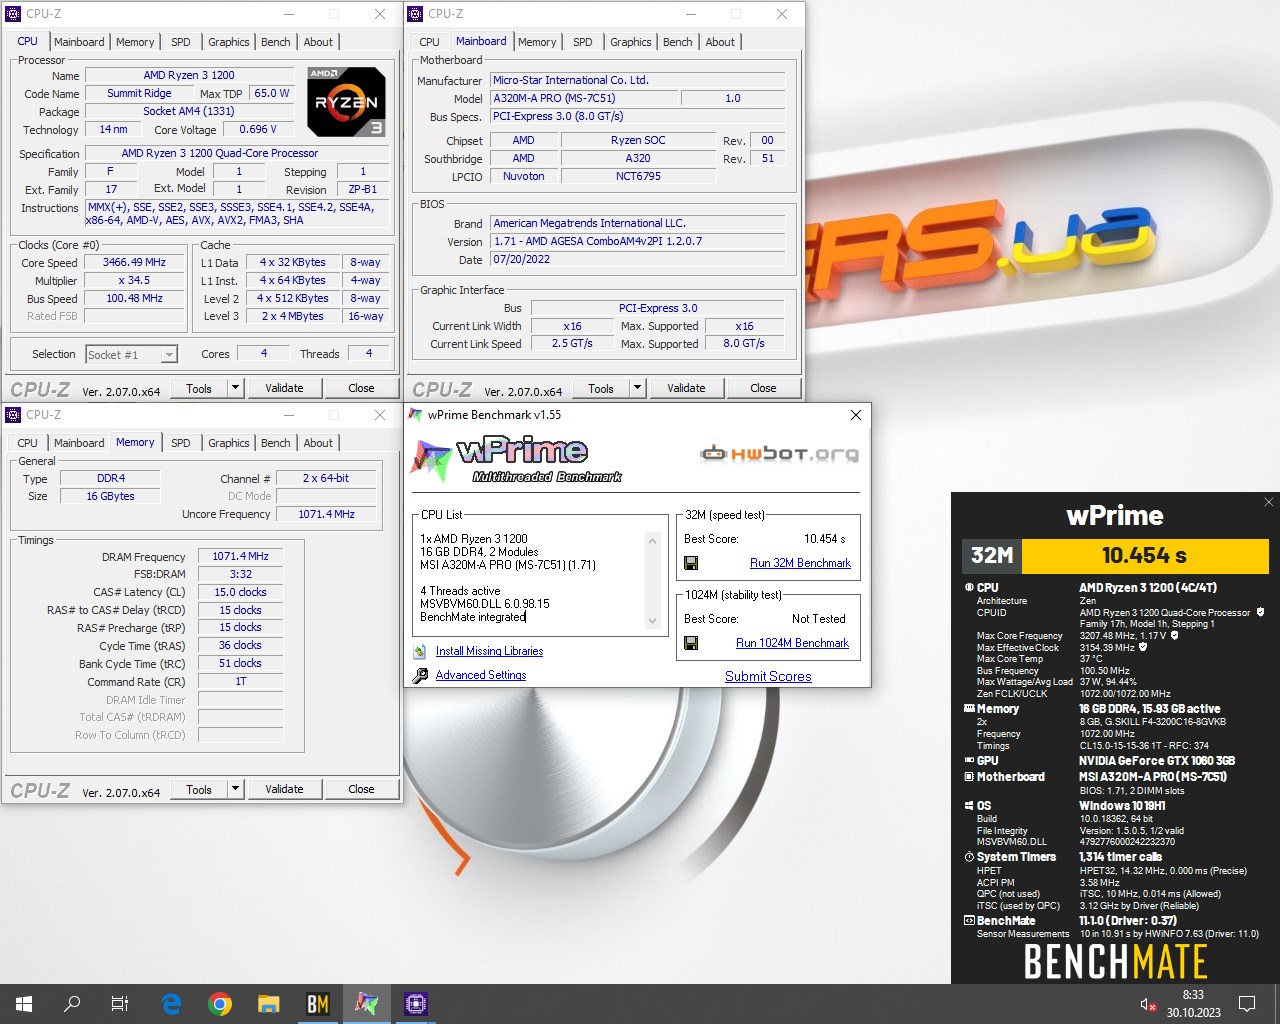Click the CPU-Z title icon in the Memory window
Screen dimensions: 1280x1024
[x=13, y=414]
